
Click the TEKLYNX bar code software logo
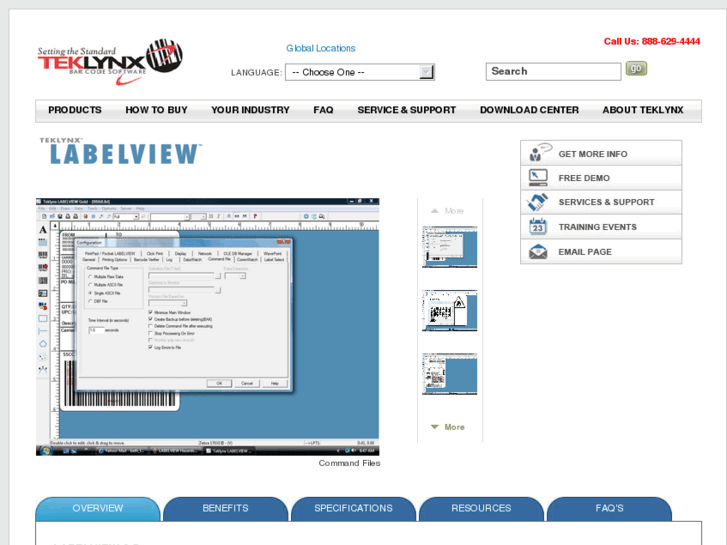(x=110, y=62)
